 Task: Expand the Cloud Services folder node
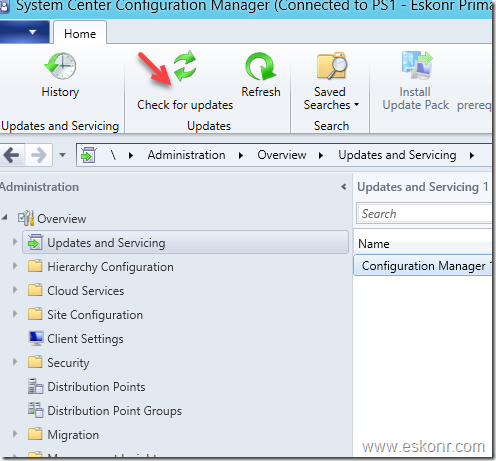coord(15,289)
